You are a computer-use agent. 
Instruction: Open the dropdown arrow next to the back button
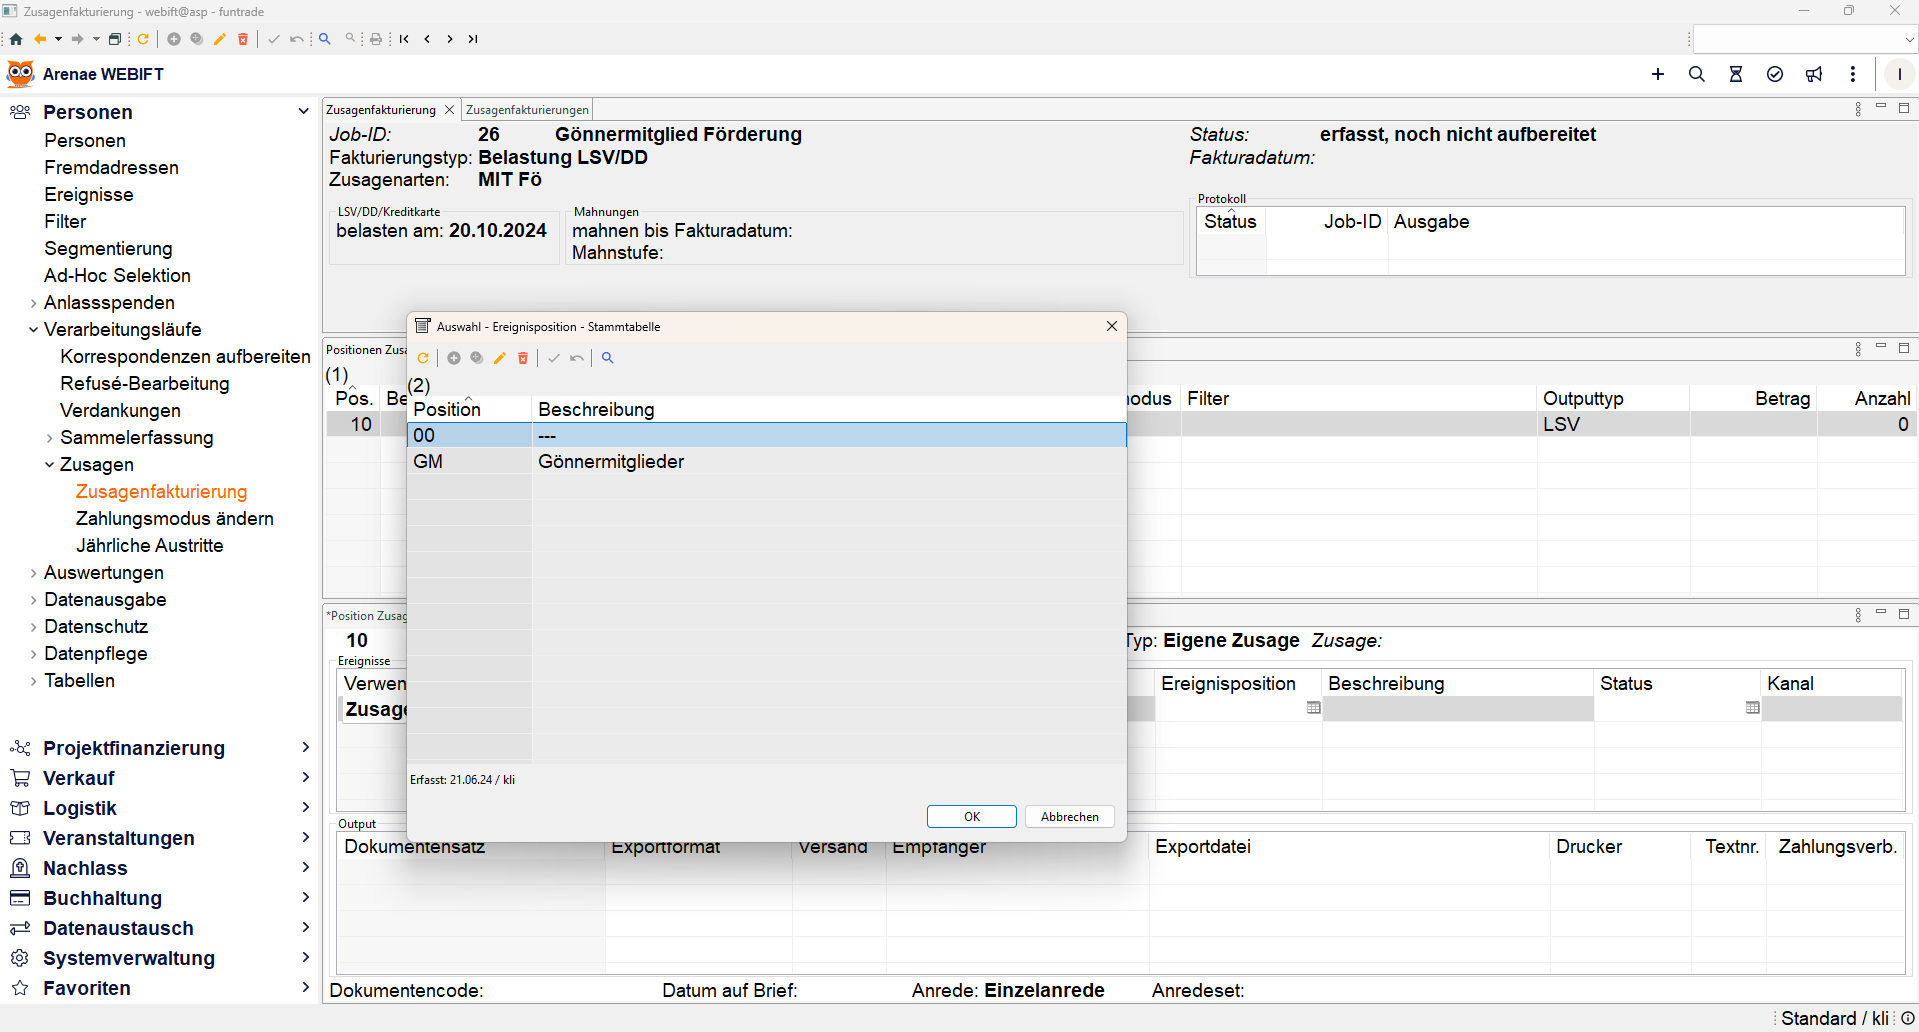point(58,39)
